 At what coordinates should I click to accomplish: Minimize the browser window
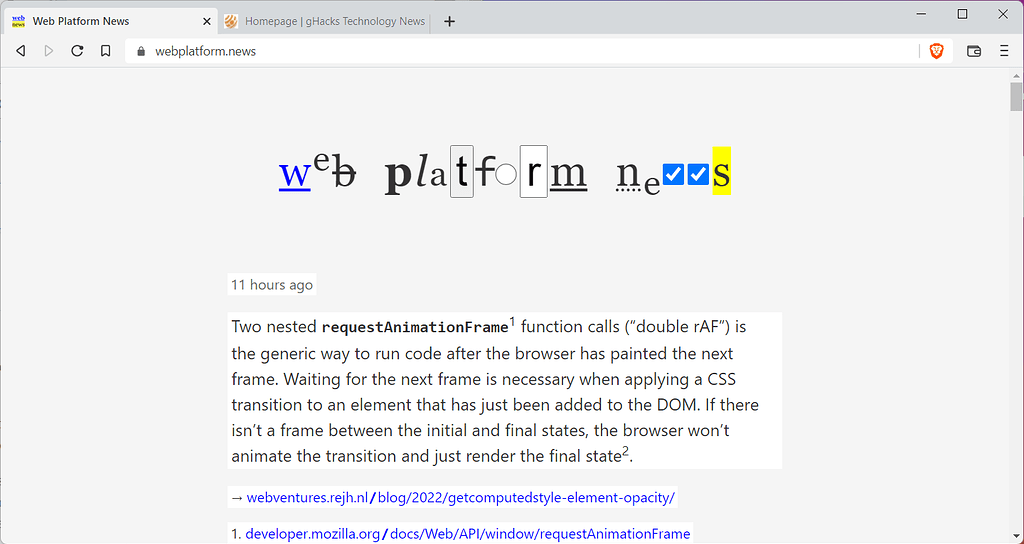pyautogui.click(x=921, y=14)
